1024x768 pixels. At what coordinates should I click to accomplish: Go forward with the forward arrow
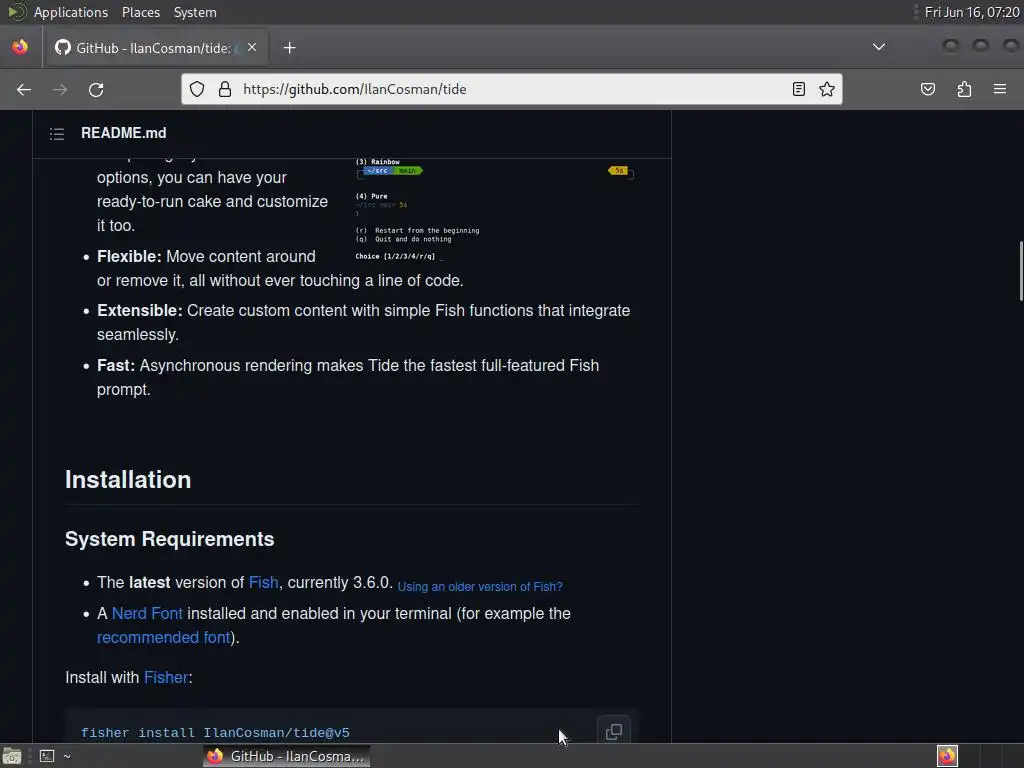coord(60,89)
